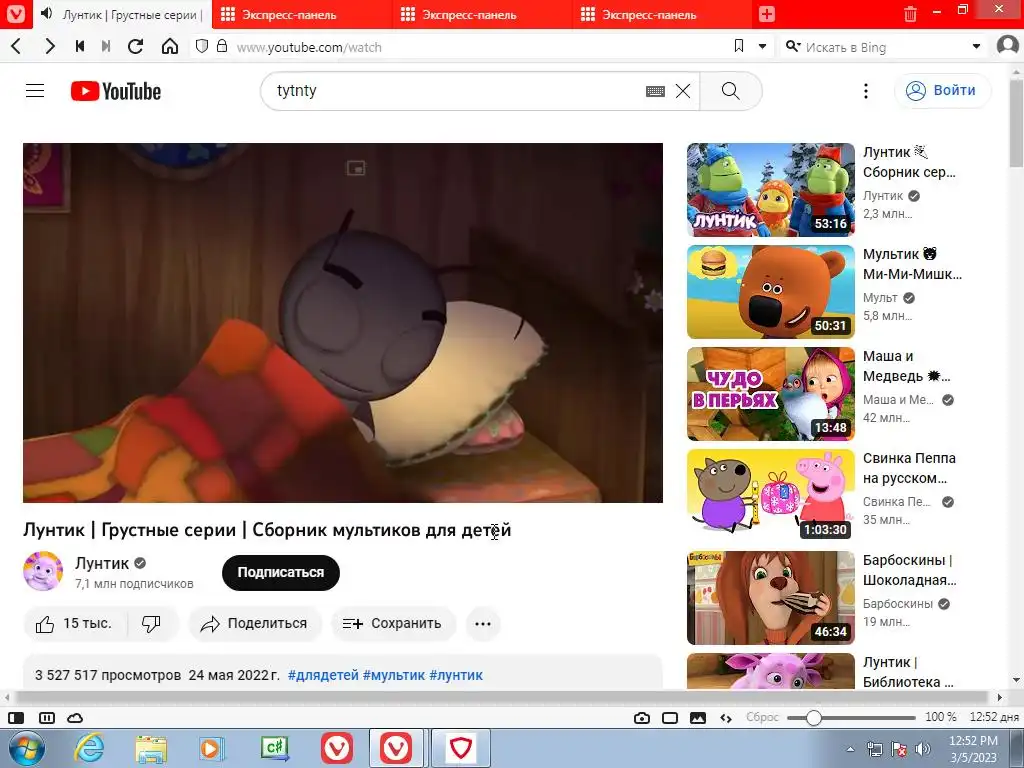Toggle tab tiling in status bar
1024x768 pixels.
click(x=47, y=718)
